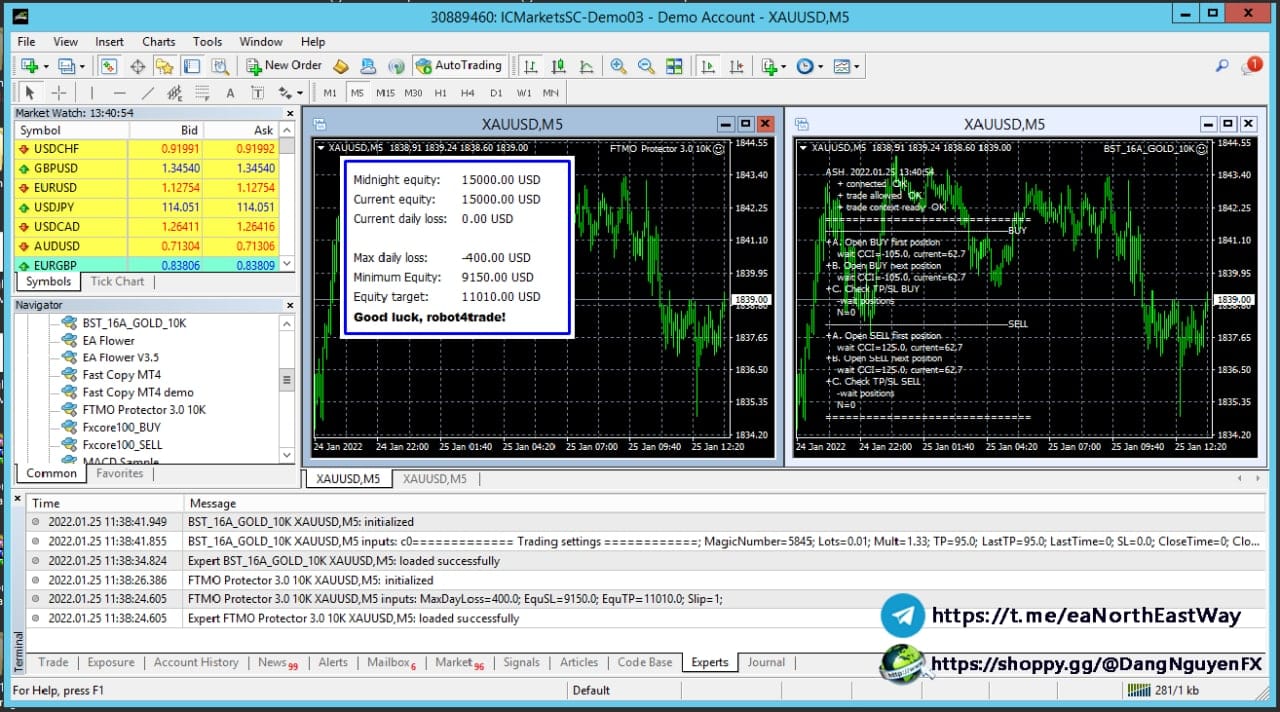Click the New Order button

pos(284,66)
